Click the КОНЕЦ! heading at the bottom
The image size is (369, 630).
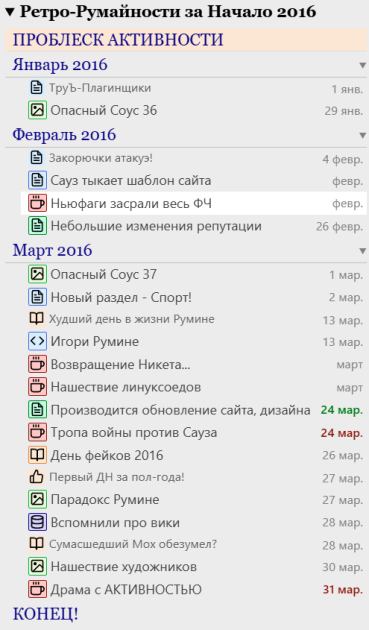point(45,614)
